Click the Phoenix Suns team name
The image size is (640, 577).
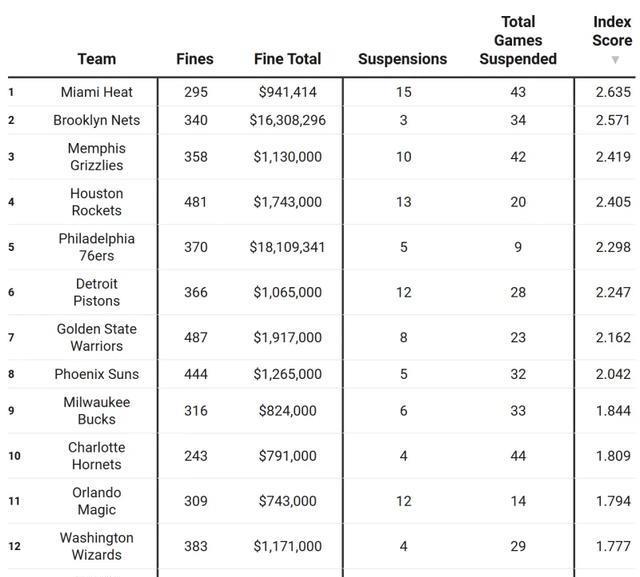tap(96, 374)
